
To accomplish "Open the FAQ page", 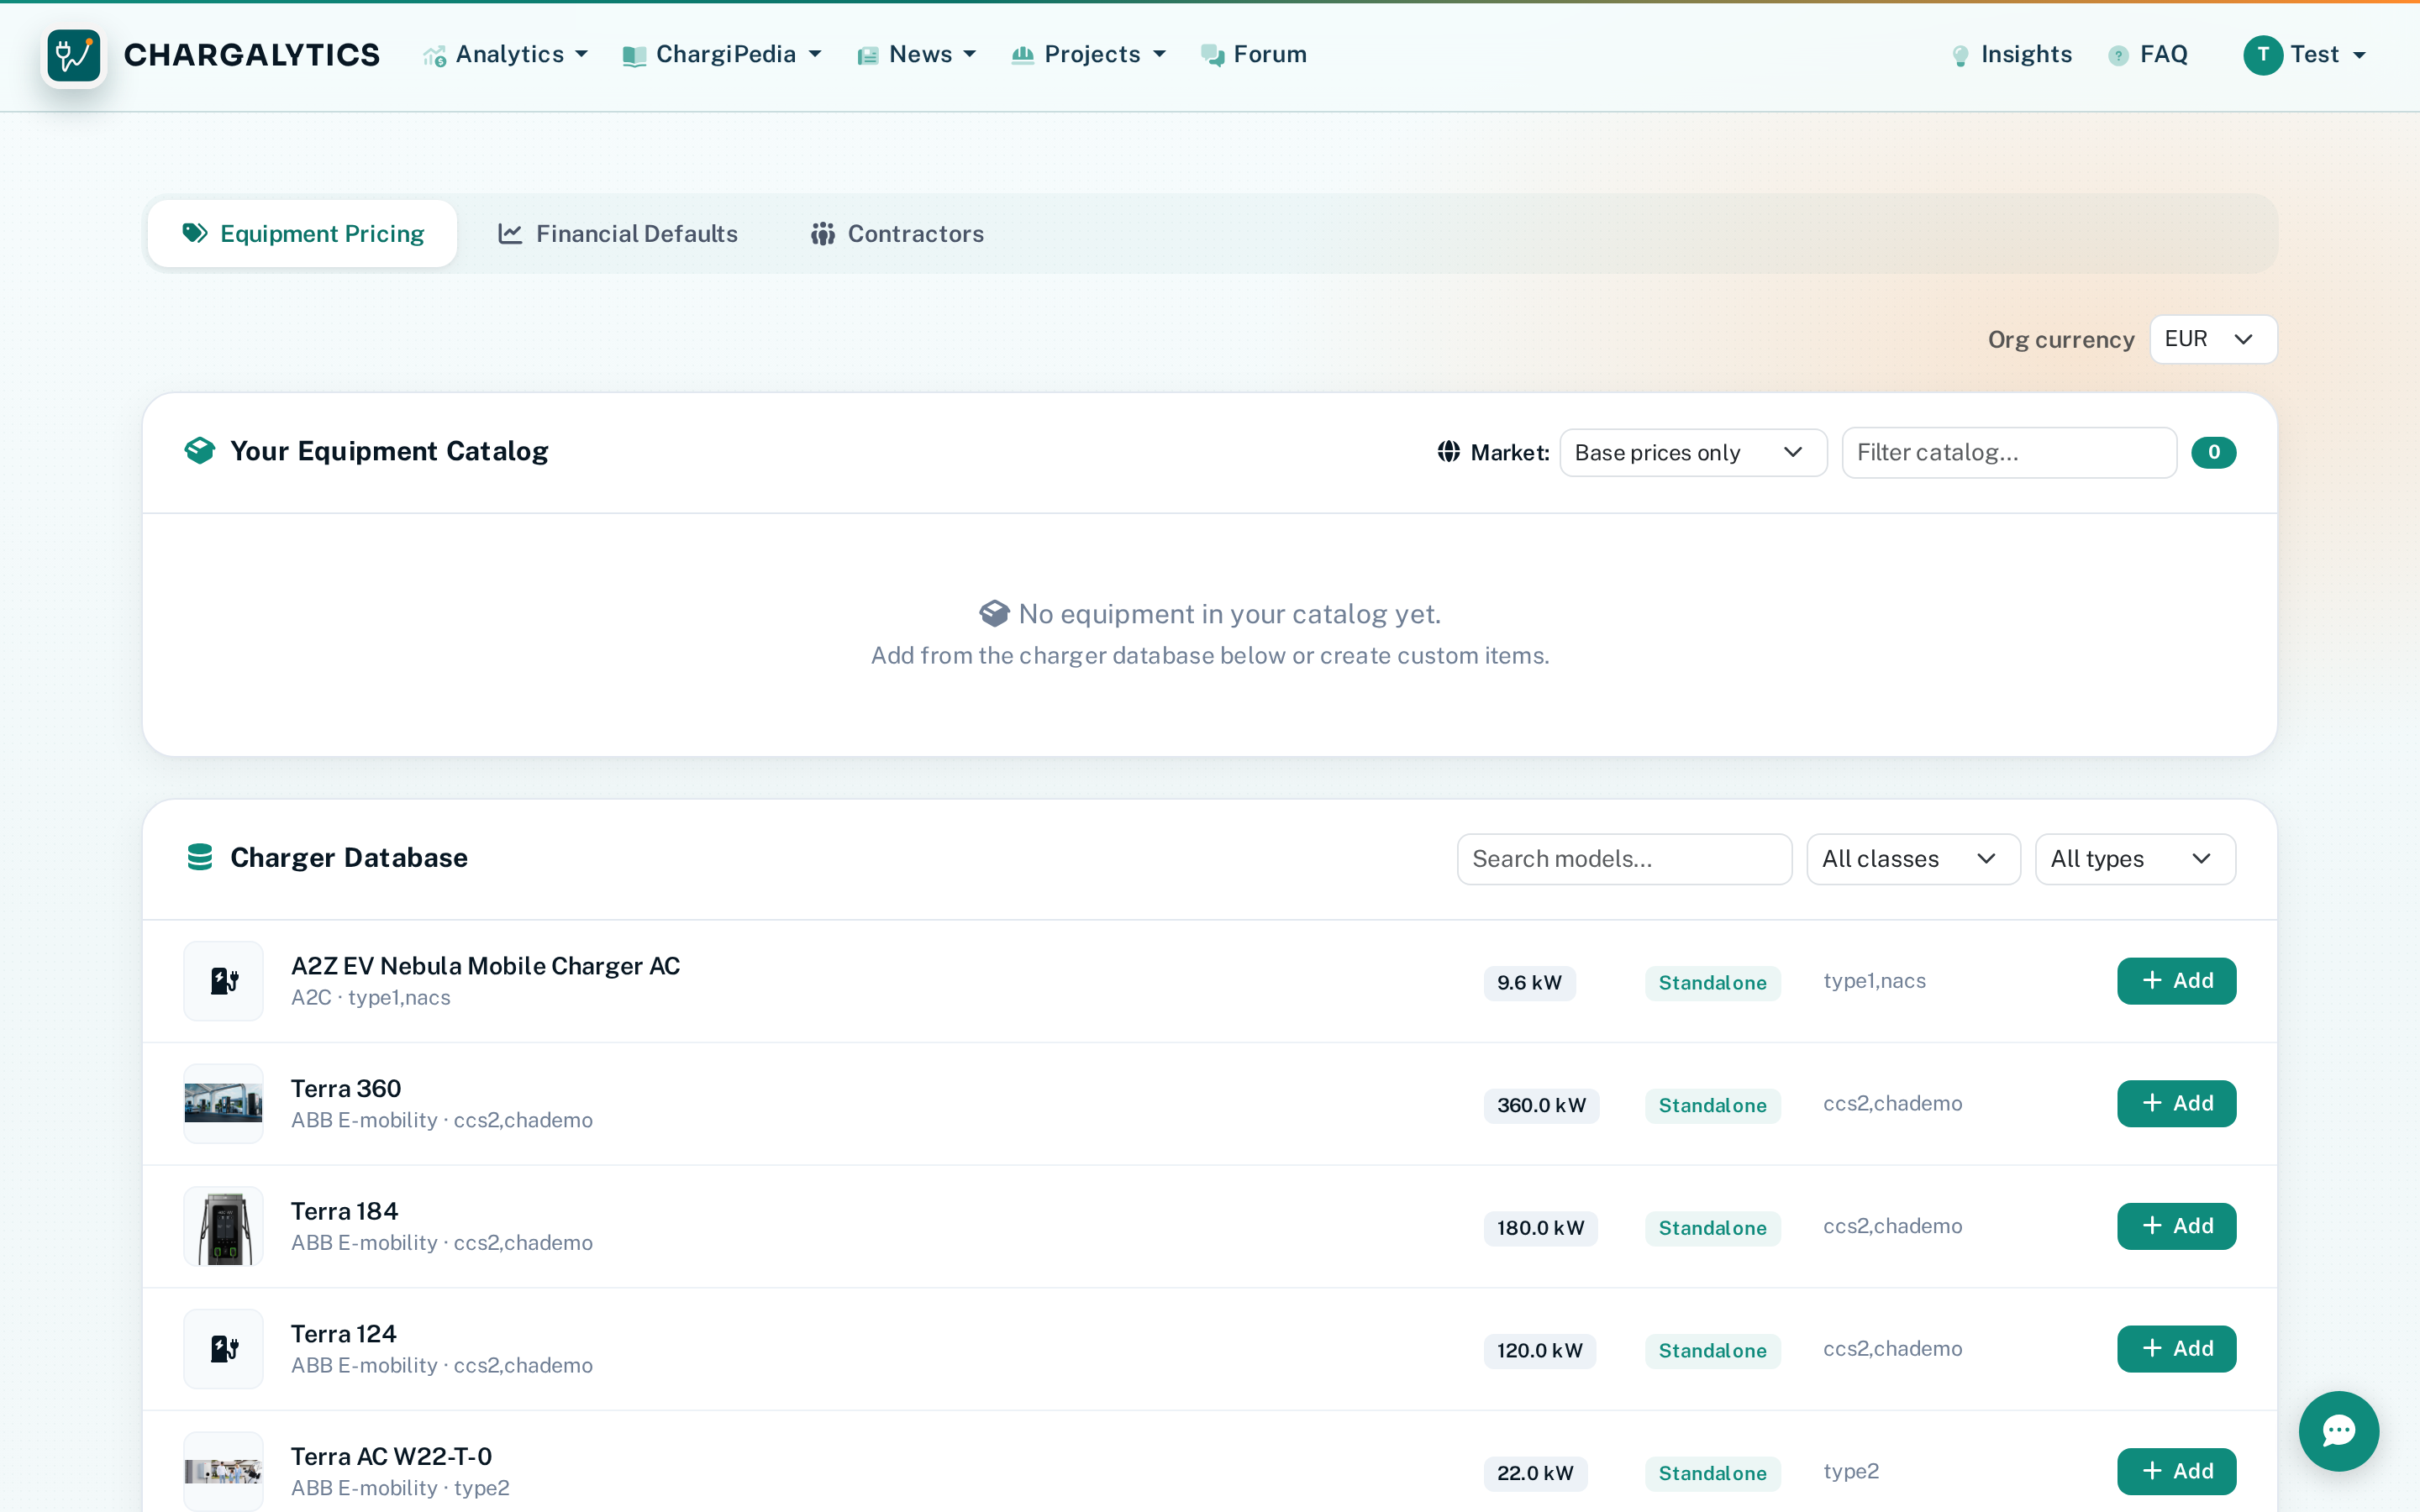I will coord(2148,55).
